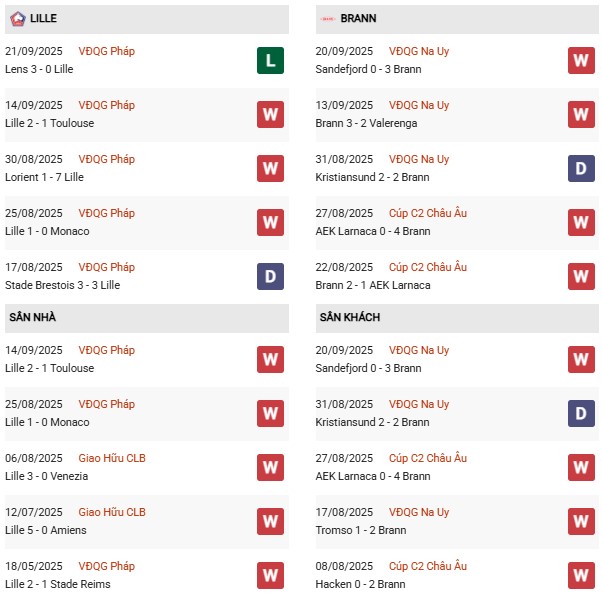
Task: Click the W badge for Lorient 1-7 Lille
Action: tap(270, 169)
